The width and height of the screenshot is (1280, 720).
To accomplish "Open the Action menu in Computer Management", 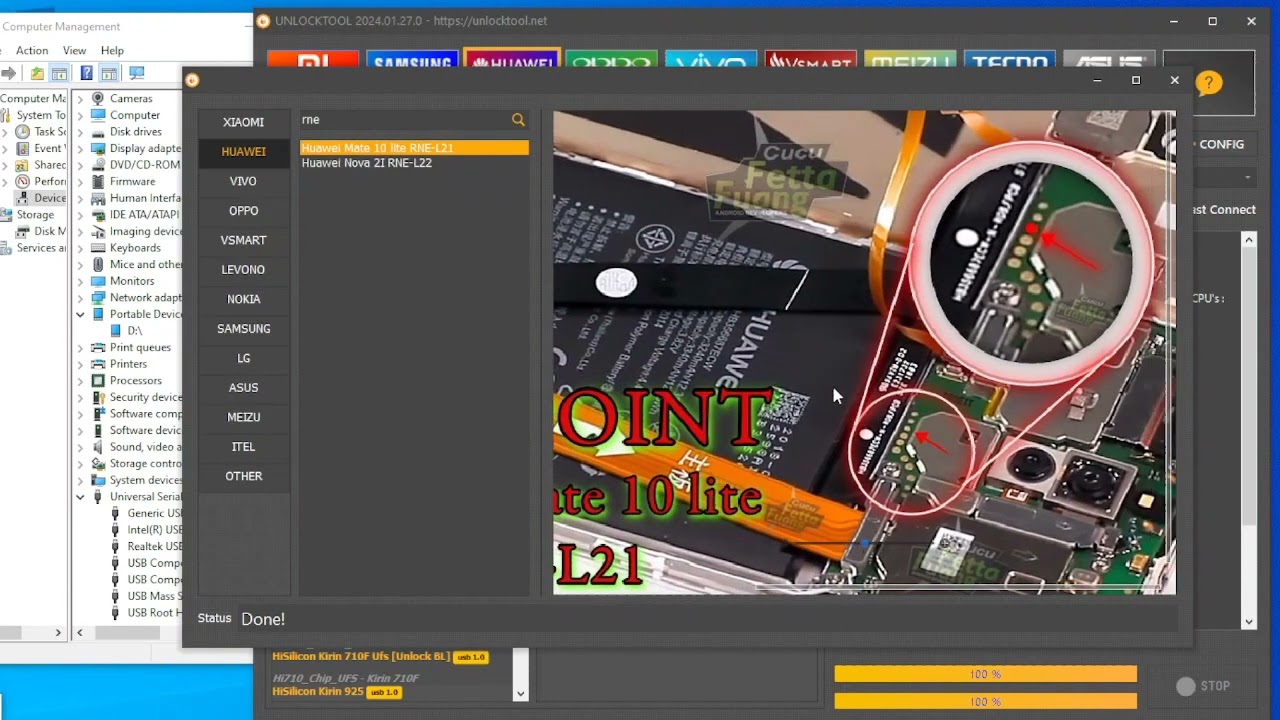I will pos(31,50).
